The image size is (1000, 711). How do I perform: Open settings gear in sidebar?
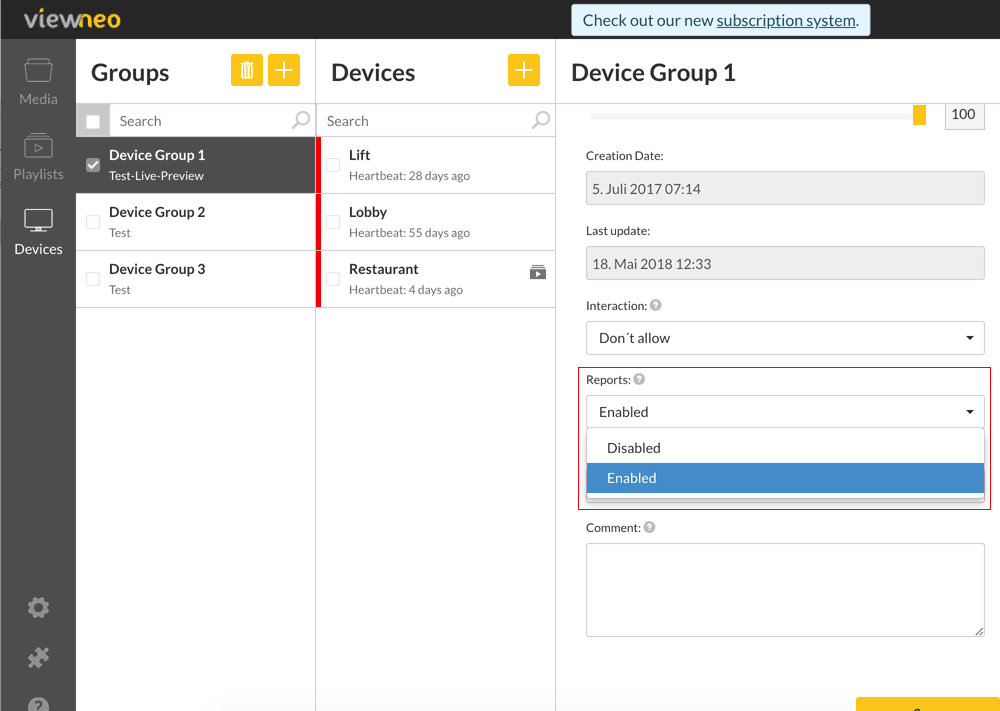click(38, 607)
